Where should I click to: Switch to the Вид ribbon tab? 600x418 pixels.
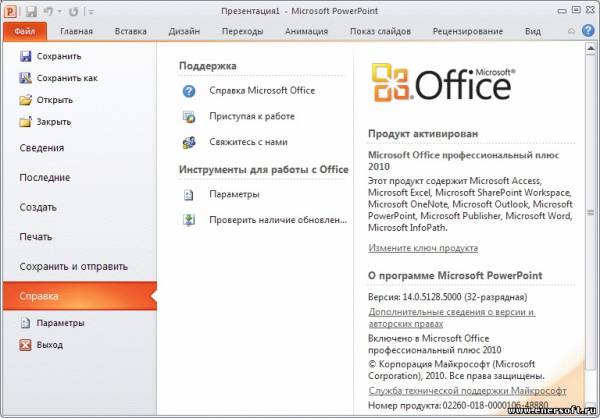point(533,31)
